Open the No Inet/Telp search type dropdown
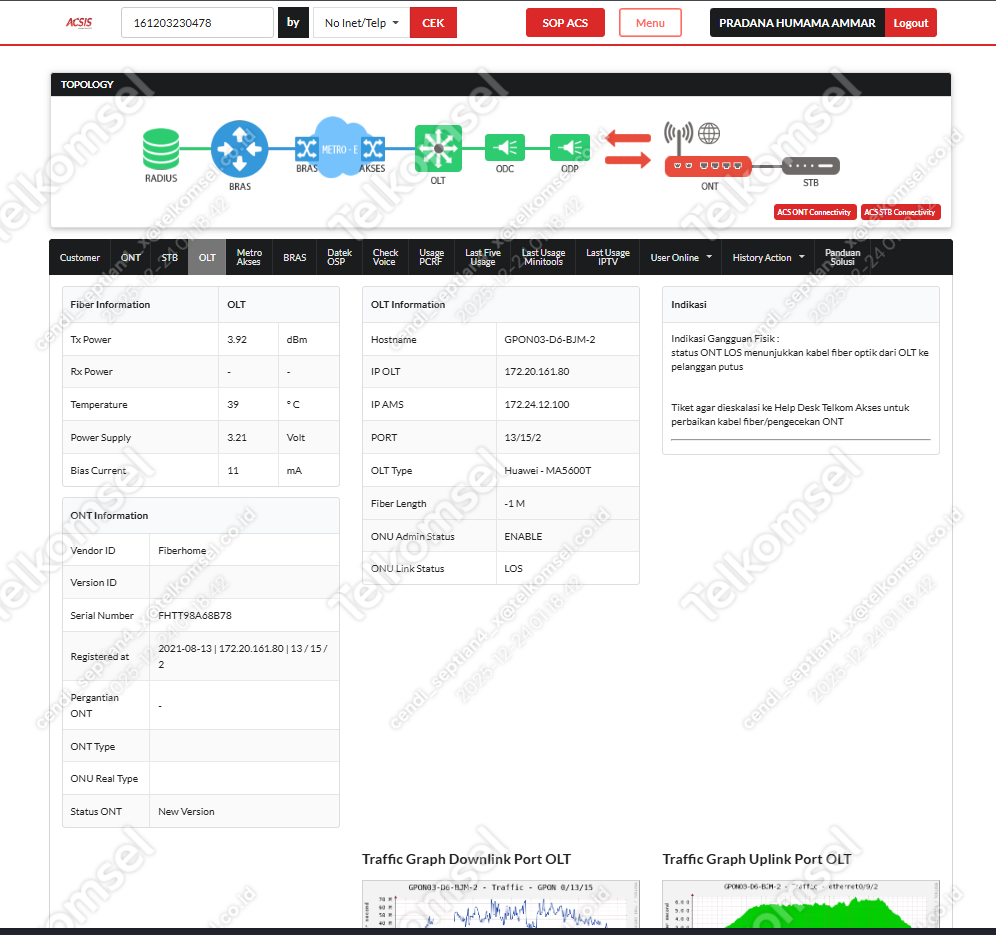This screenshot has height=935, width=996. [361, 23]
